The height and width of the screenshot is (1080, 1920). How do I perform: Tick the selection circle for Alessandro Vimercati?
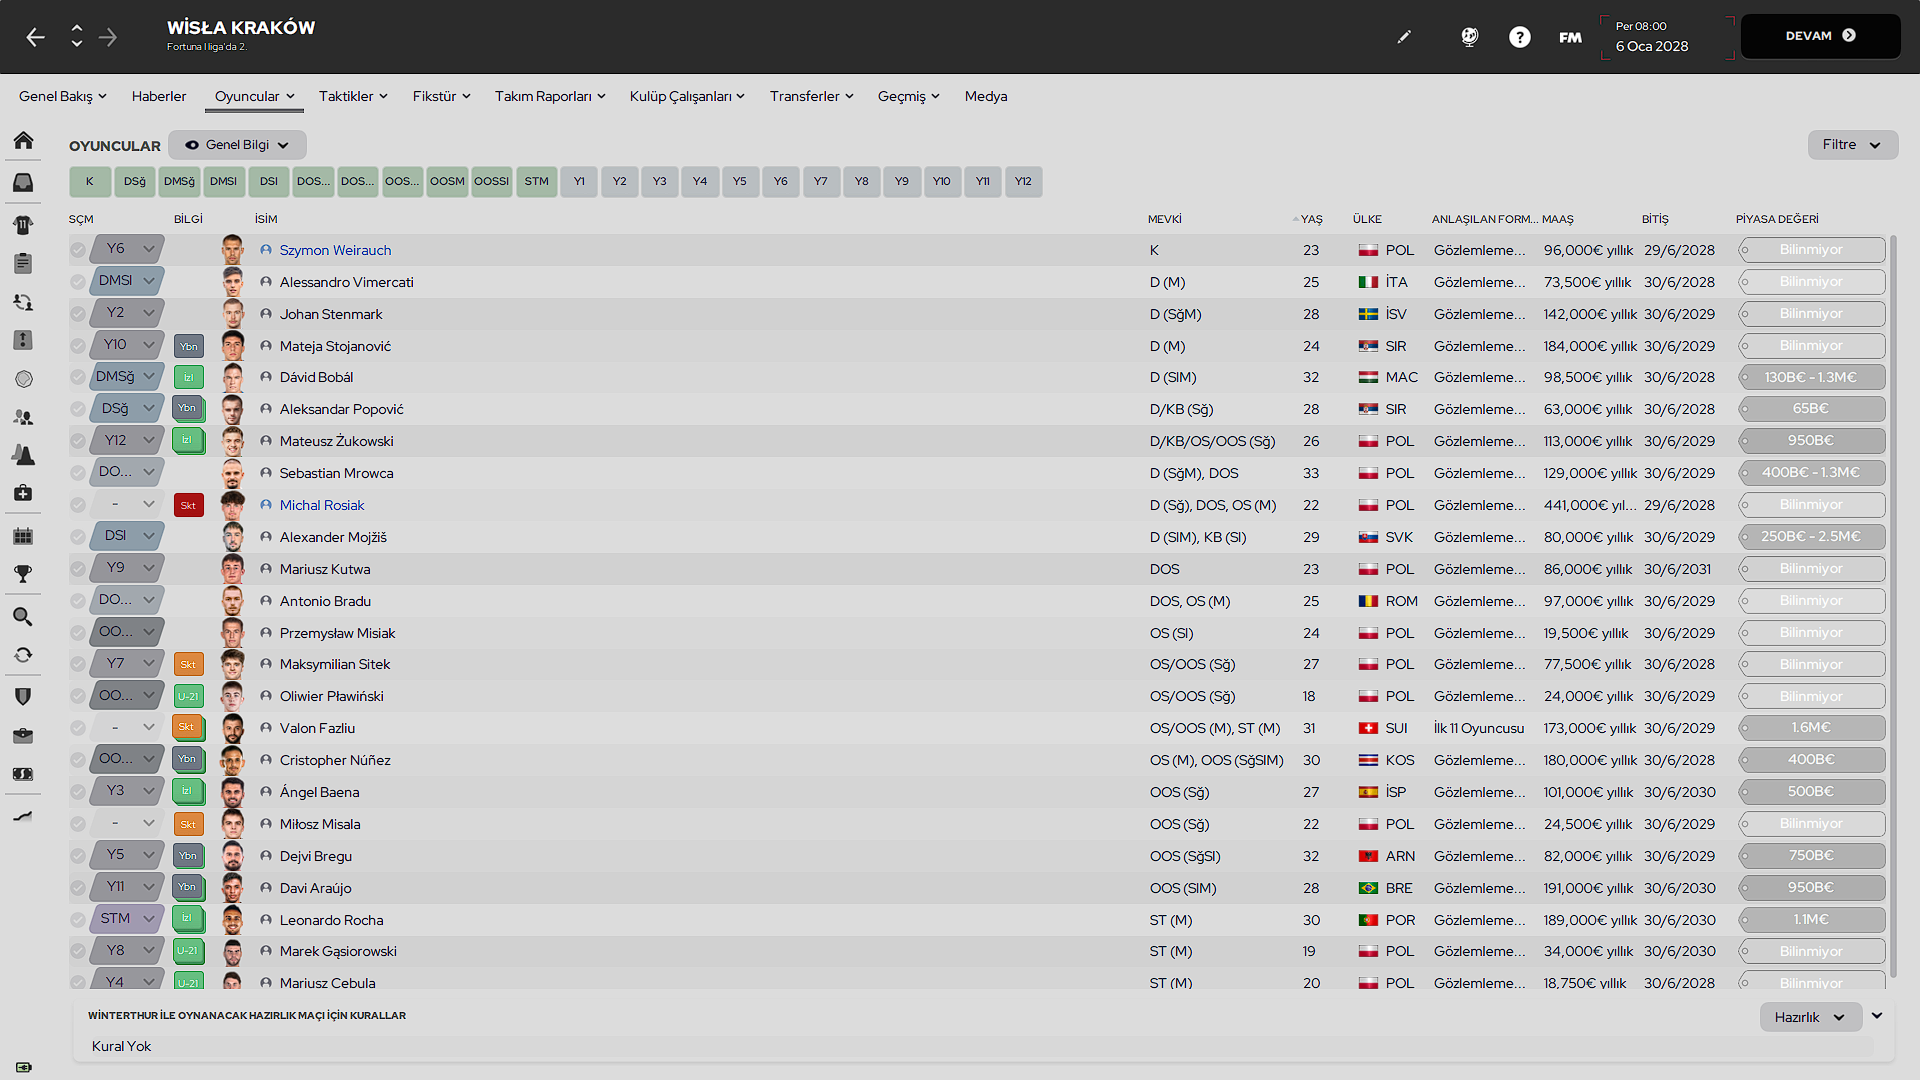pyautogui.click(x=78, y=282)
